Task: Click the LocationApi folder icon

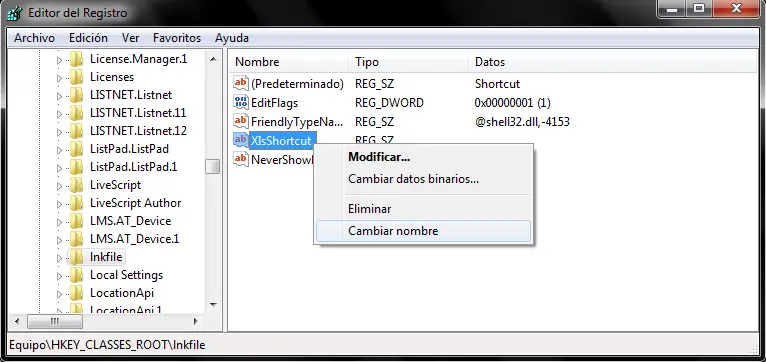Action: pyautogui.click(x=76, y=294)
